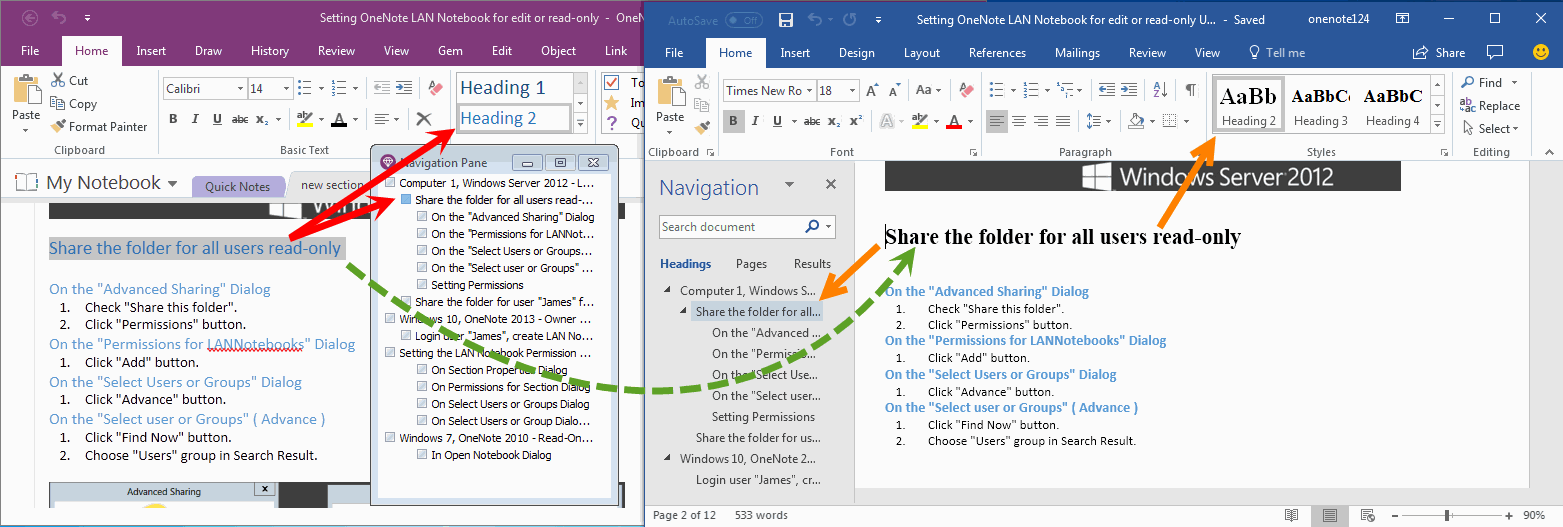Check 'Setting Permissions' in OneNote Navigation Pane
The width and height of the screenshot is (1563, 527).
pyautogui.click(x=423, y=285)
